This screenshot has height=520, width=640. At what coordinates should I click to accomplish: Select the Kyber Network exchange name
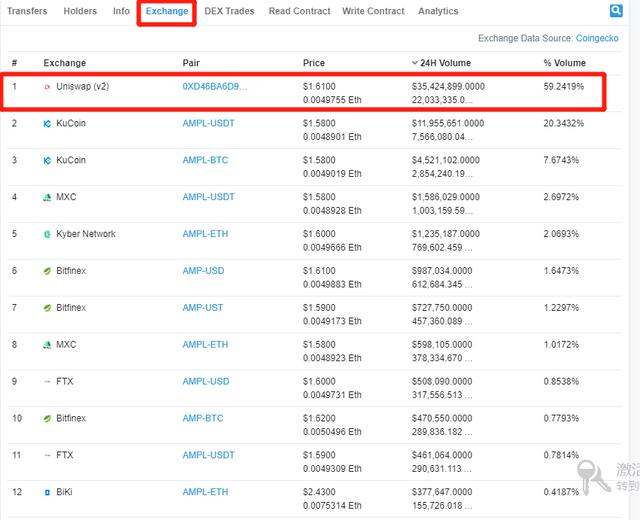click(x=86, y=234)
